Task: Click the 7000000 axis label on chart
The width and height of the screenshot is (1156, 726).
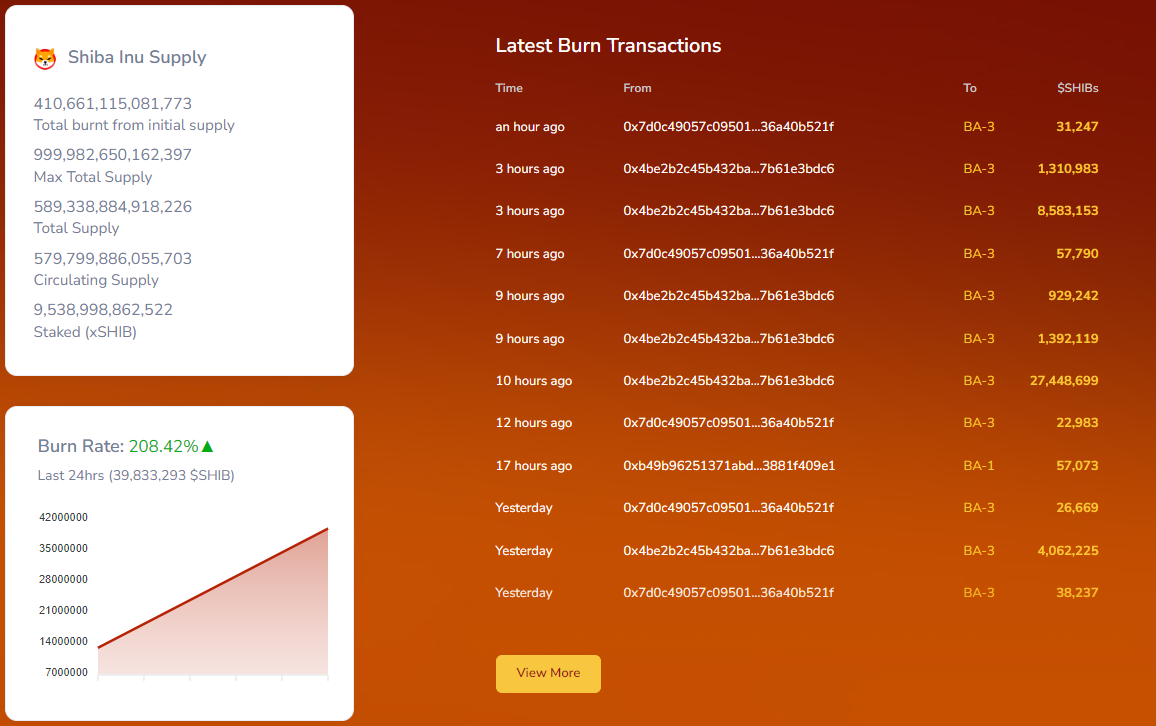Action: (x=66, y=672)
